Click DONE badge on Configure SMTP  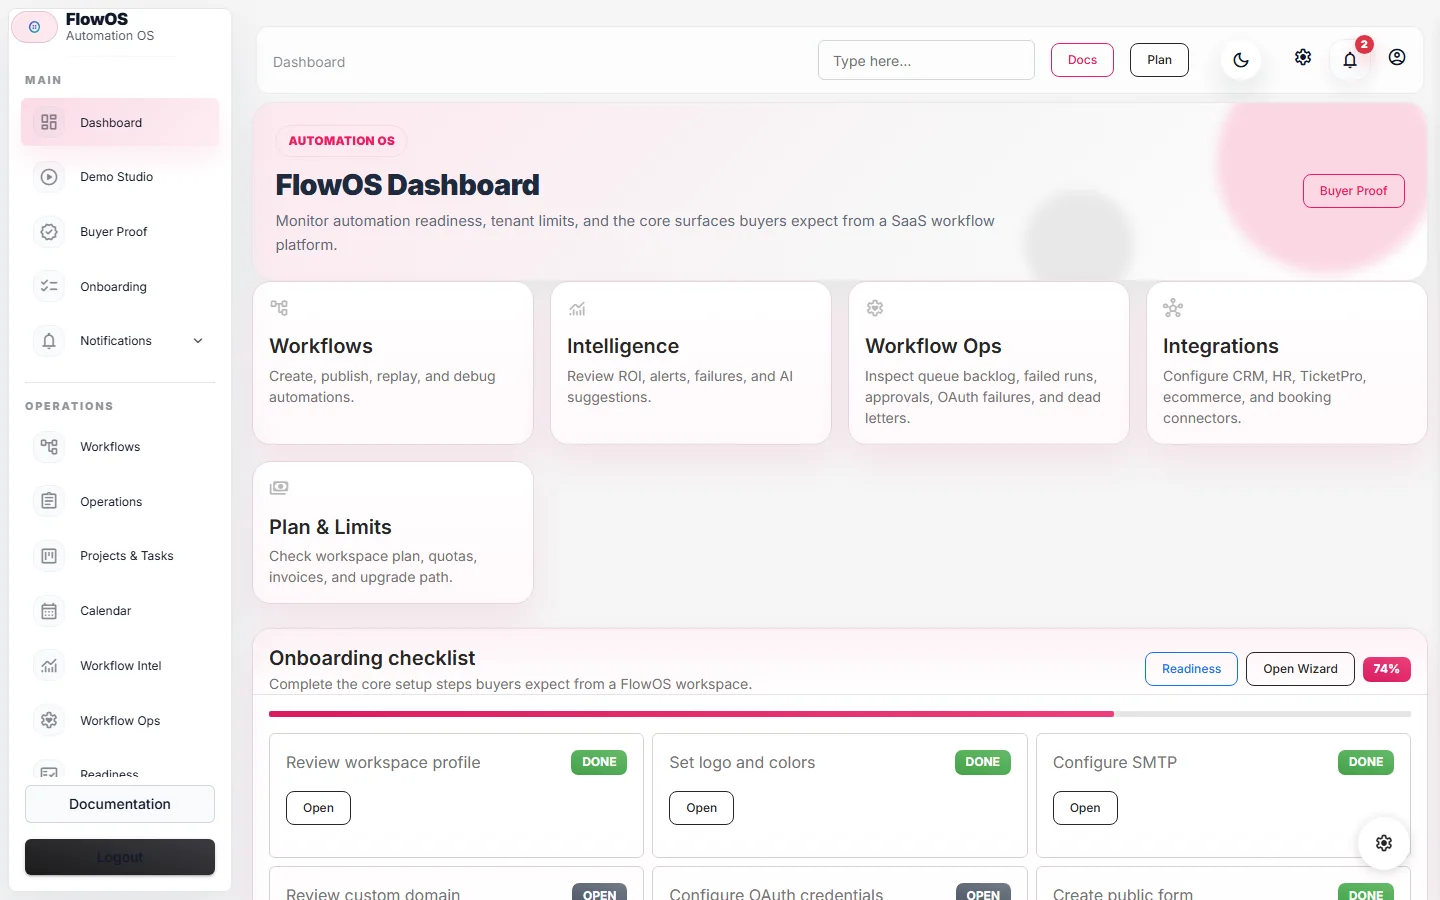(x=1366, y=762)
